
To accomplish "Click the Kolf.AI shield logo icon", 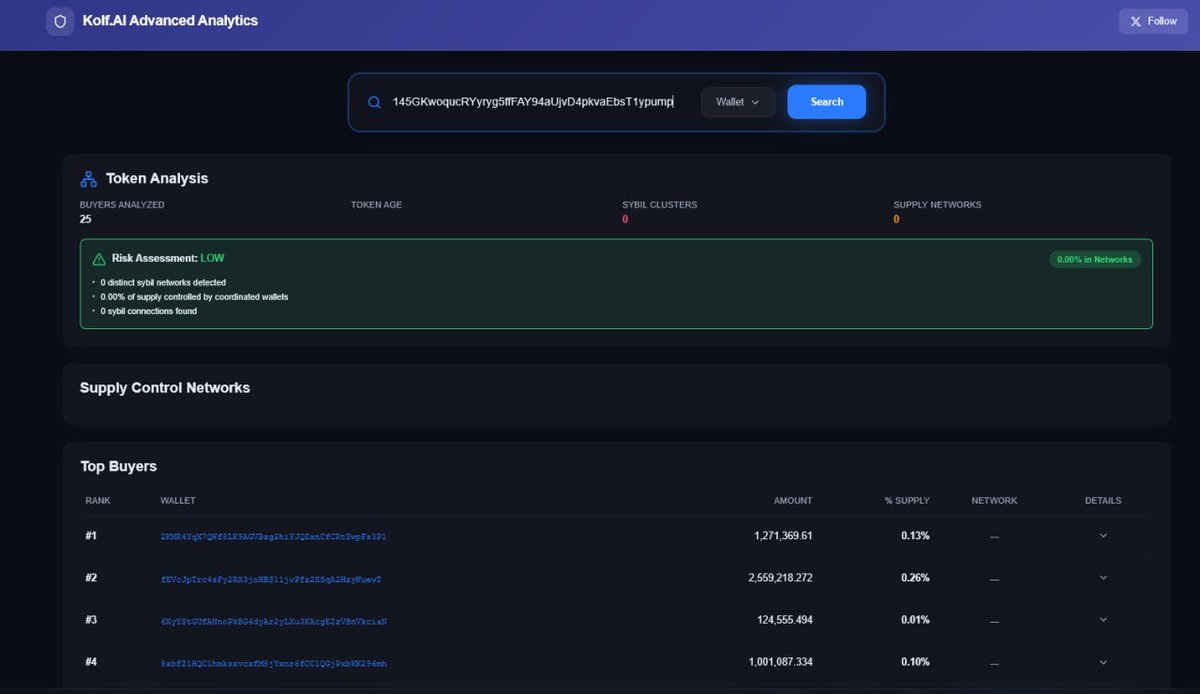I will point(60,21).
